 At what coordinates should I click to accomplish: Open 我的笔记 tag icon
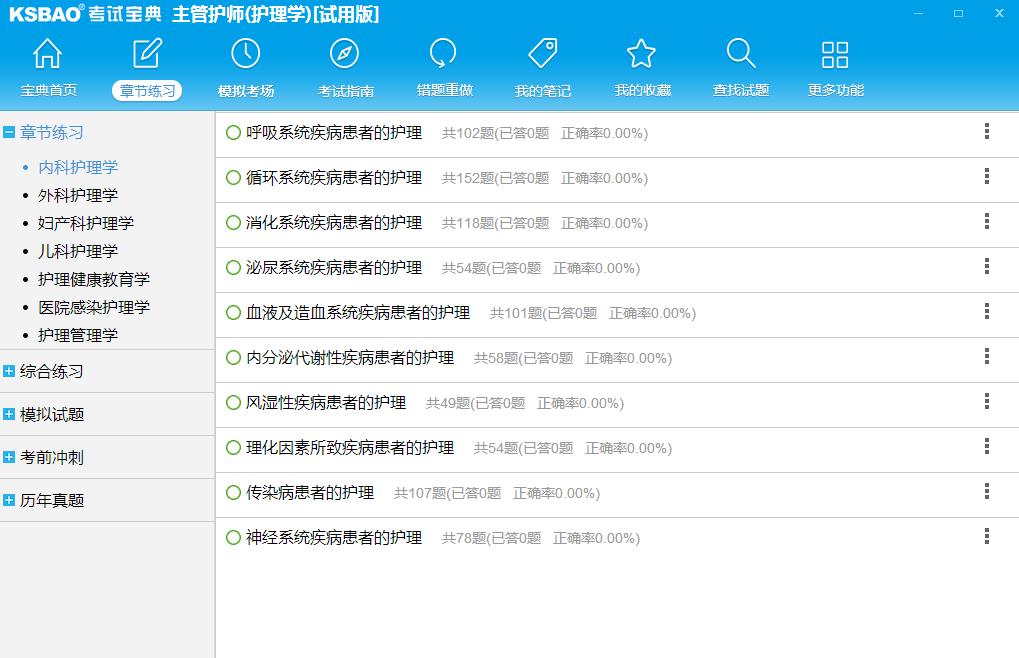pyautogui.click(x=542, y=54)
